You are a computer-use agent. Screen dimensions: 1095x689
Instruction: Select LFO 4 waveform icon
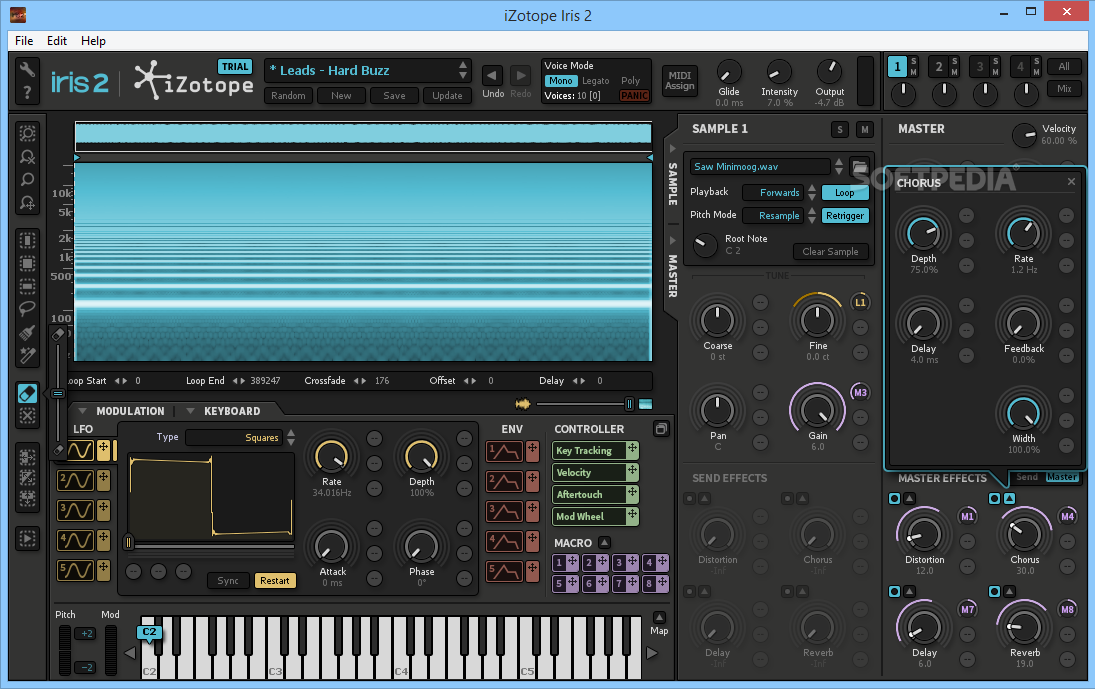point(75,540)
